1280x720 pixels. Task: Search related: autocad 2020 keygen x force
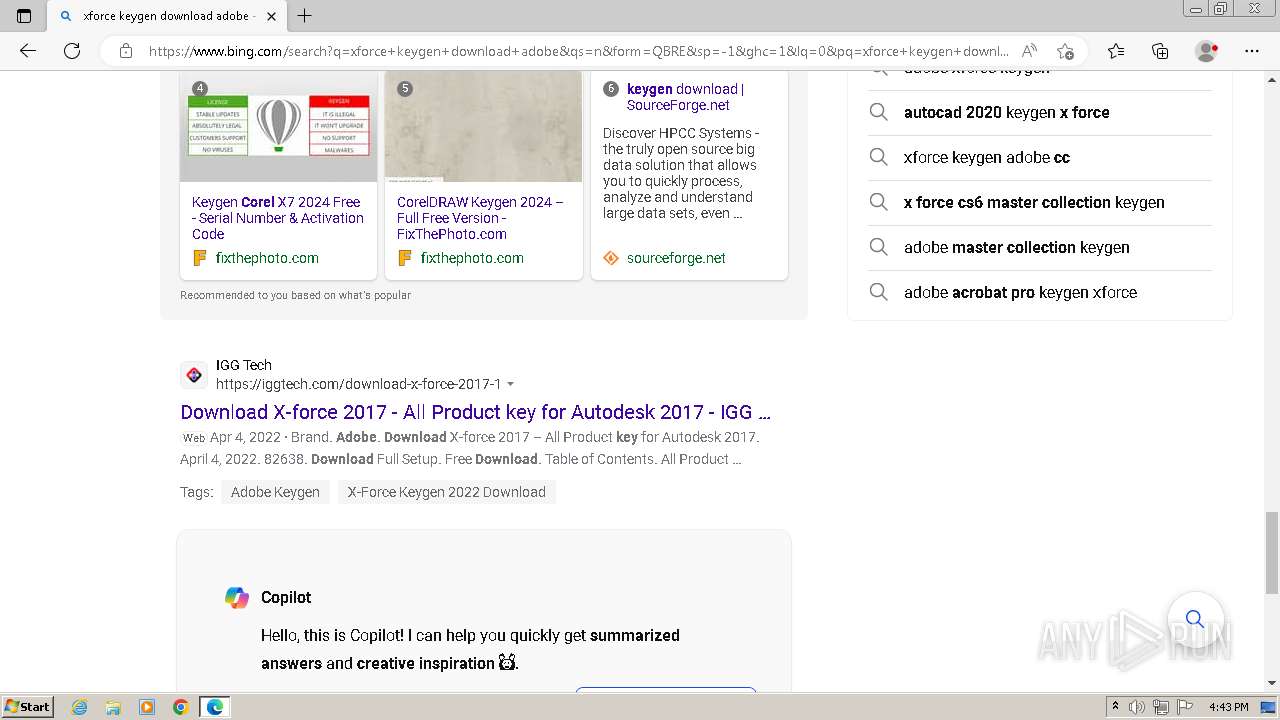(x=1006, y=112)
